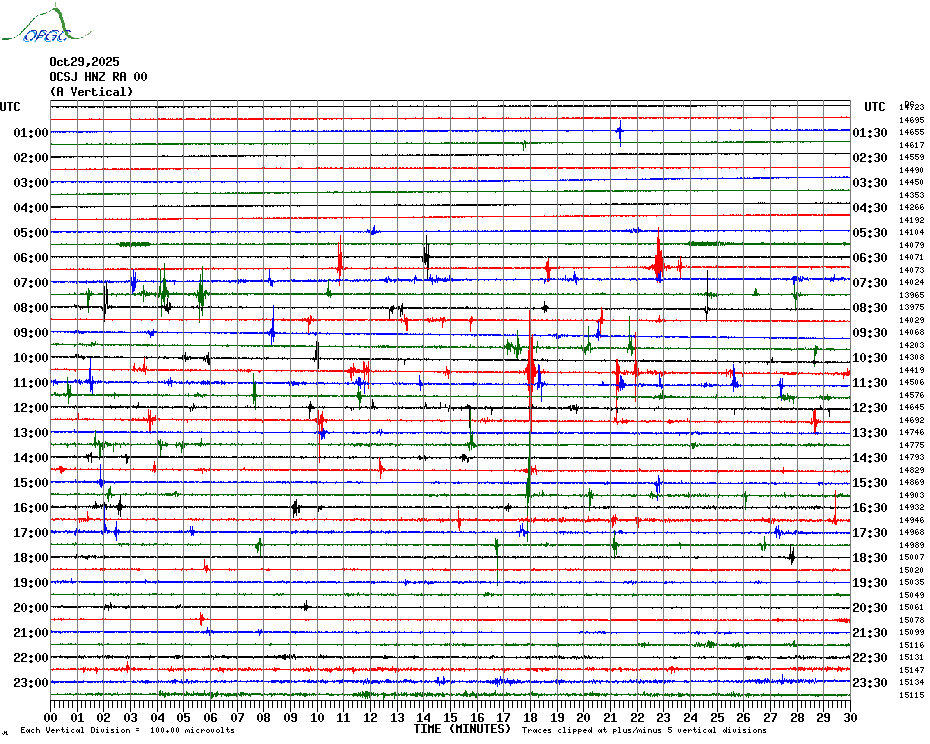
Task: Select the DC value 13965
Action: click(912, 295)
